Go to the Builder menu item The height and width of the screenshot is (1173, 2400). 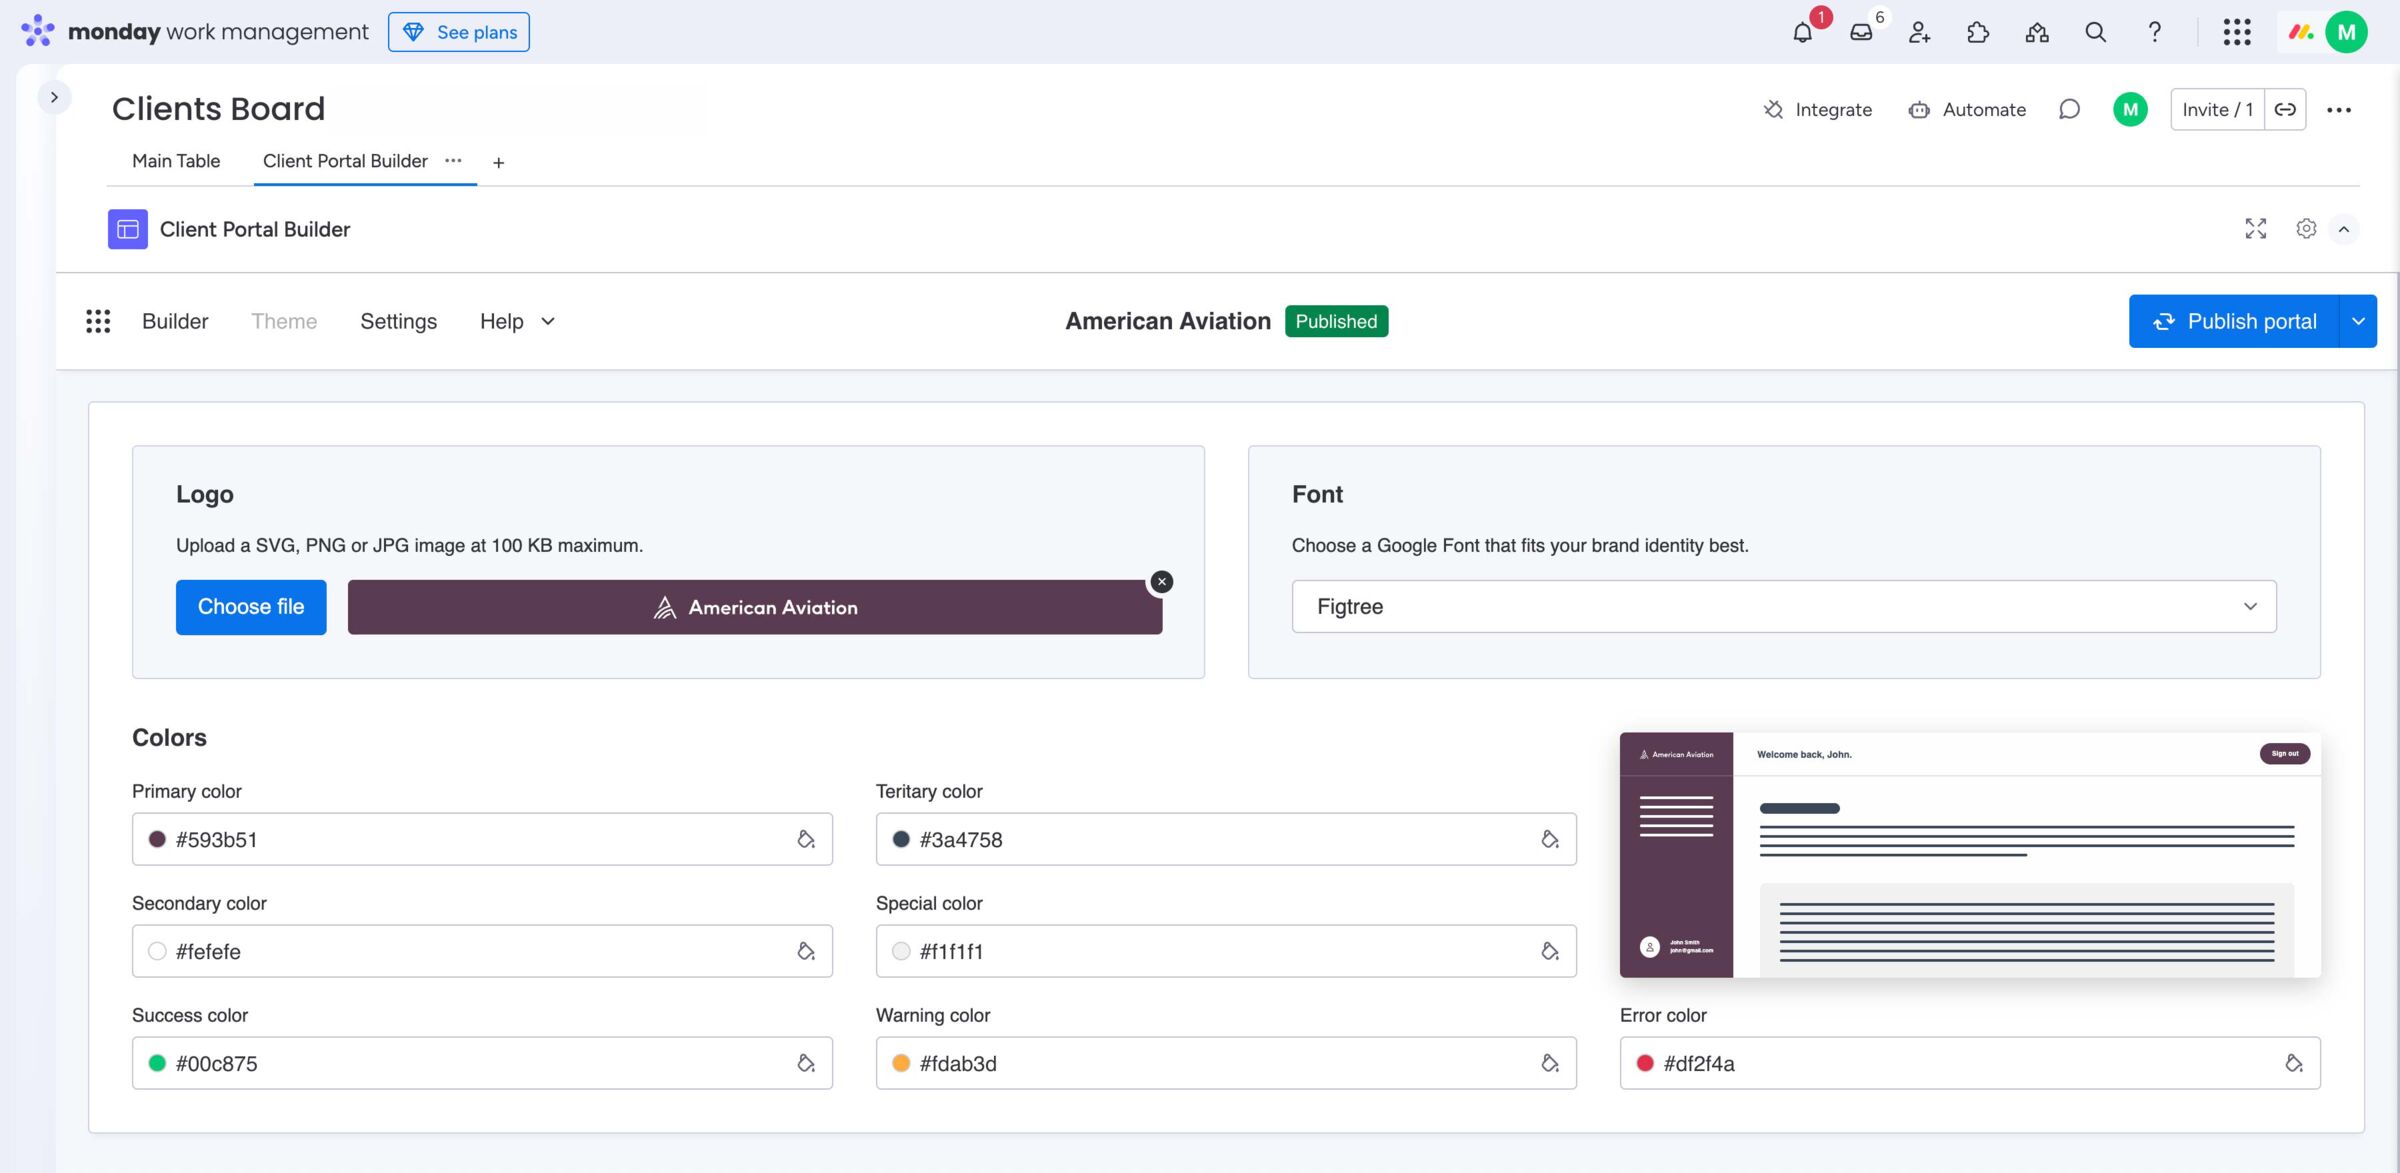tap(175, 321)
